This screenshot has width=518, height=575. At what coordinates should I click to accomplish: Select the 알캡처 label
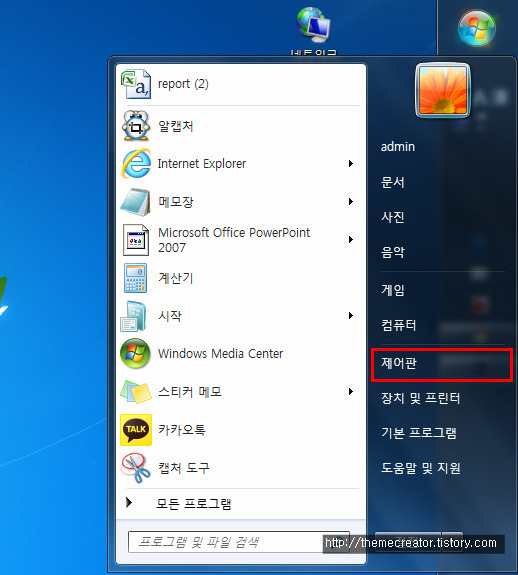[176, 126]
